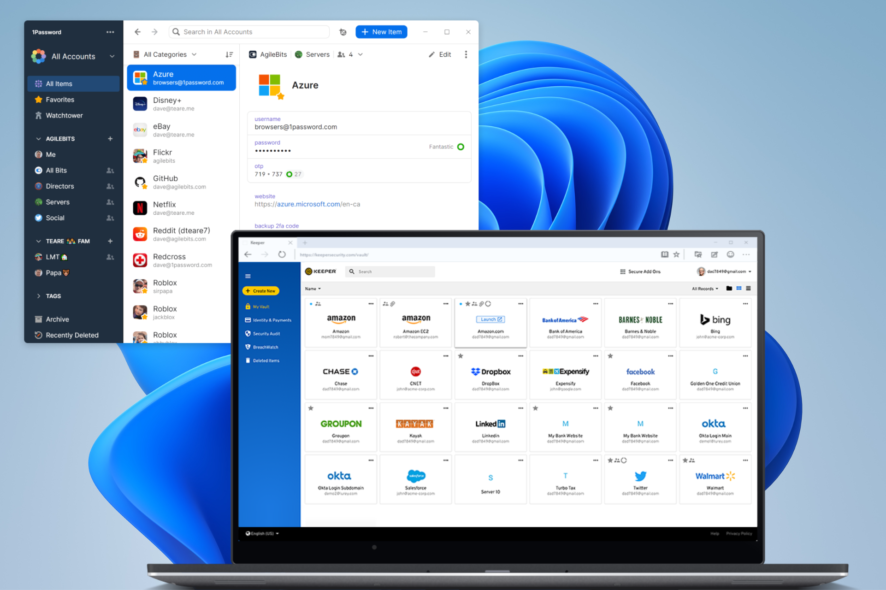Go back in the 1Password window
Viewport: 886px width, 590px height.
(x=137, y=32)
